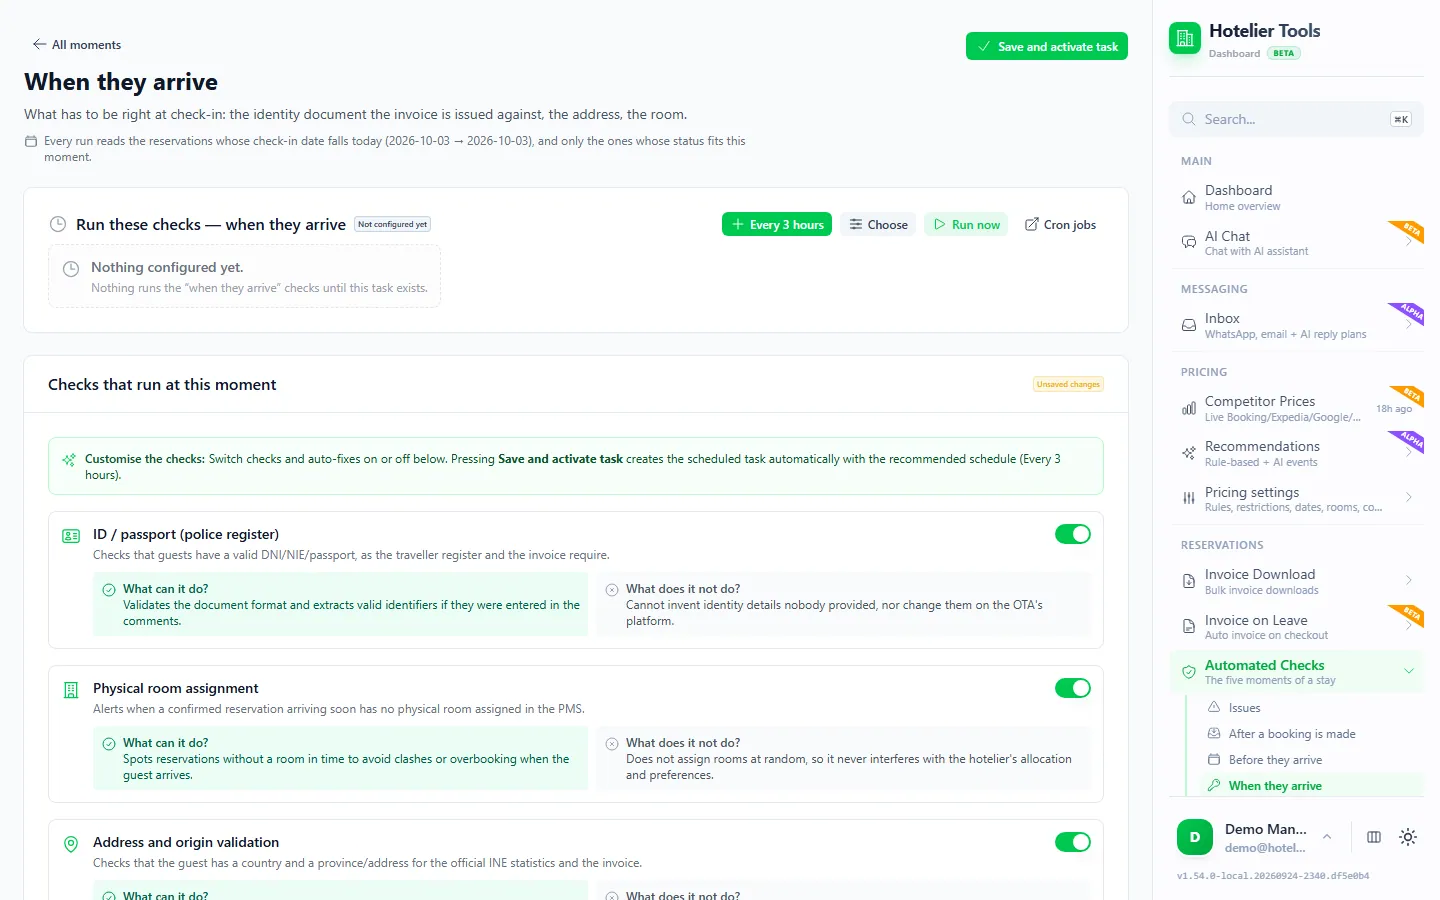Open the Choose schedule options
This screenshot has height=900, width=1440.
tap(879, 225)
